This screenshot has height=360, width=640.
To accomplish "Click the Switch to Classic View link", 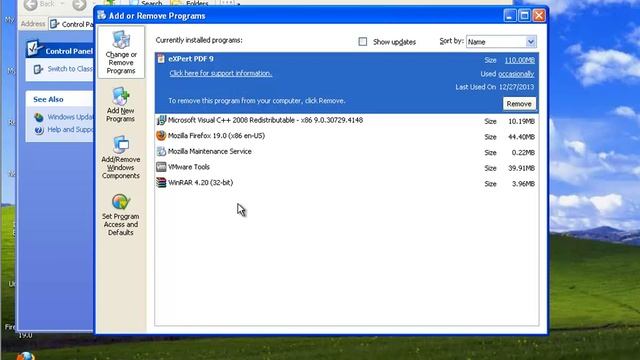I will [70, 69].
